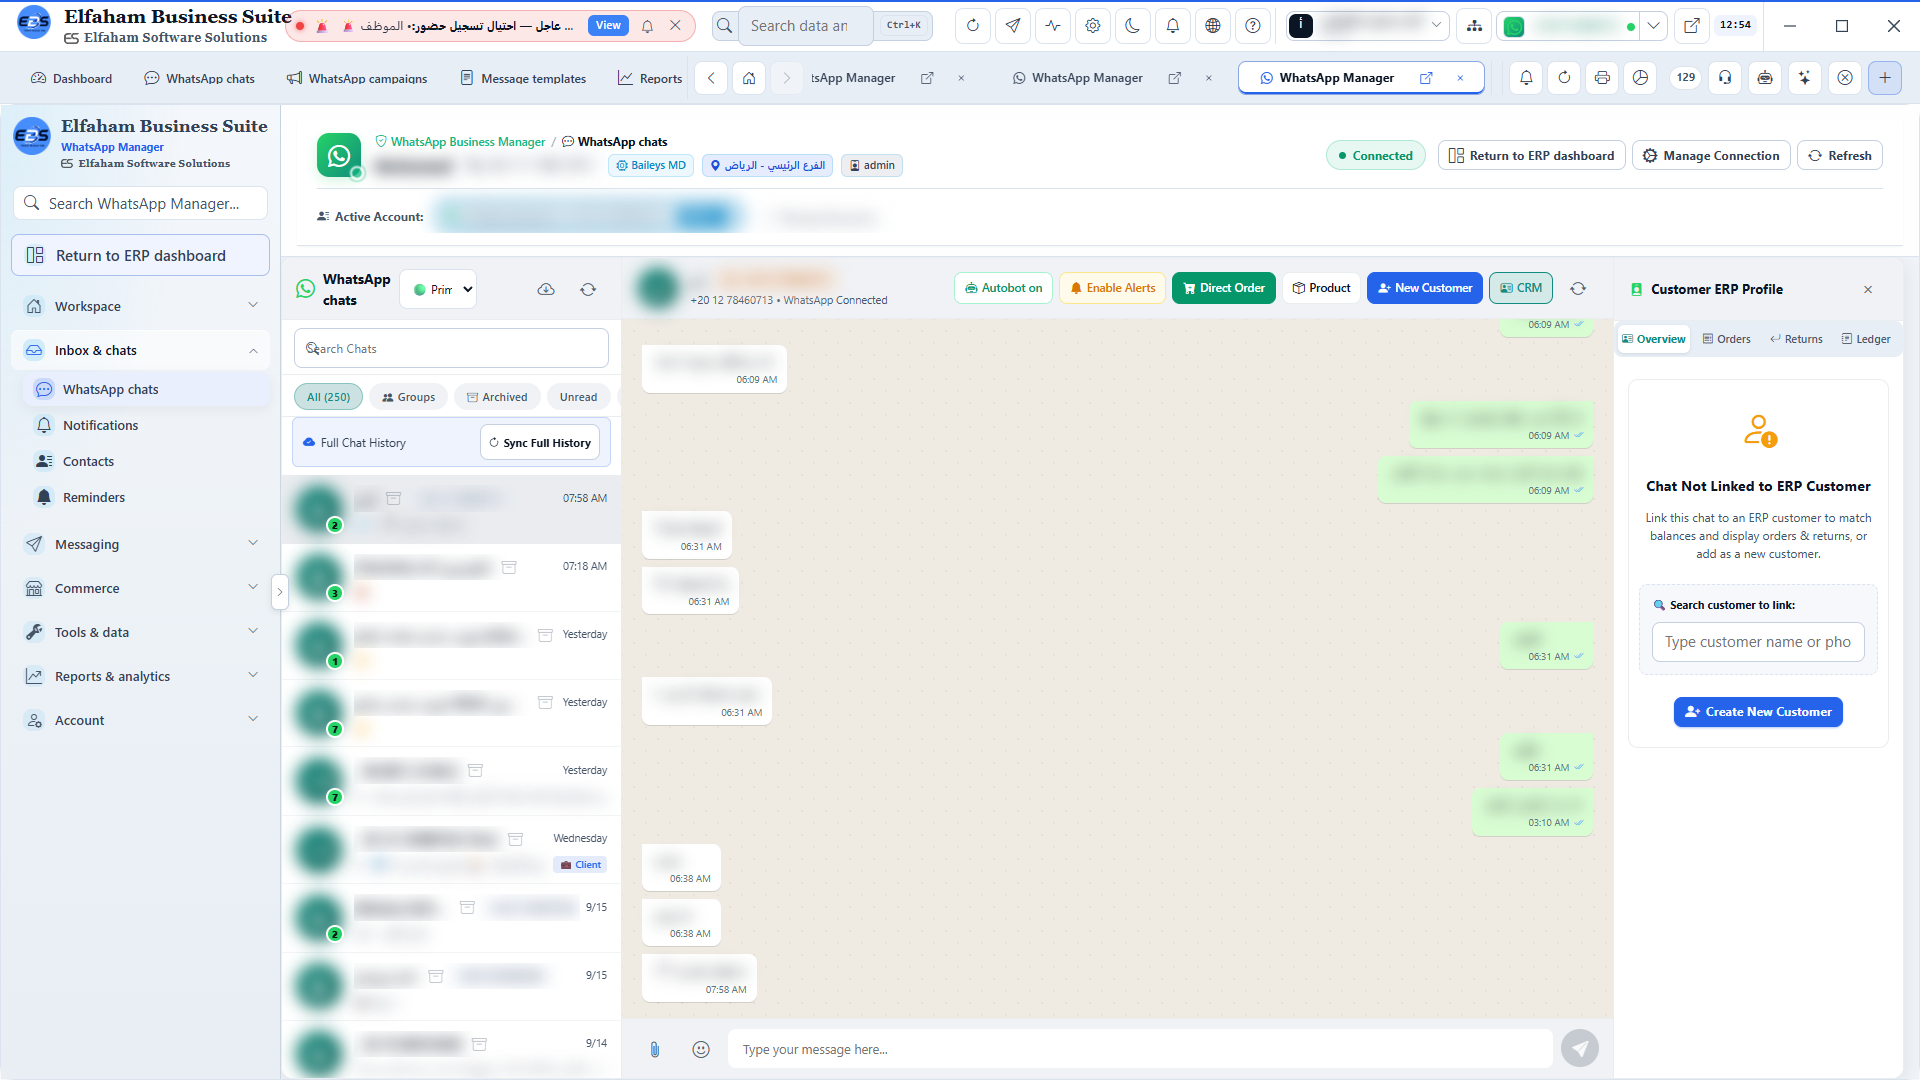This screenshot has height=1080, width=1920.
Task: Click customer name search field in ERP panel
Action: 1758,642
